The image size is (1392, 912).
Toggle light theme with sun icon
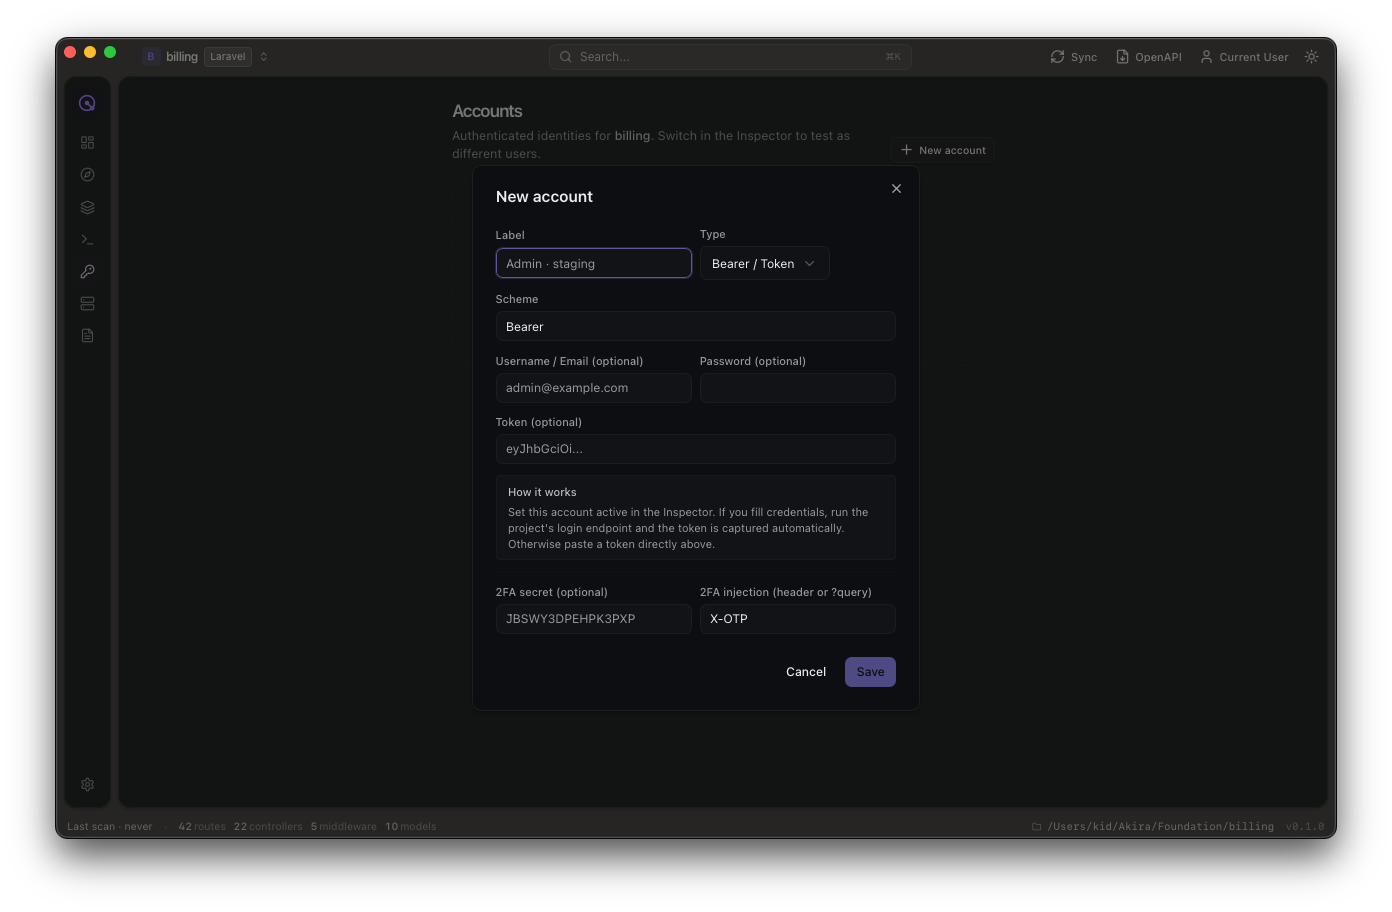click(x=1311, y=57)
